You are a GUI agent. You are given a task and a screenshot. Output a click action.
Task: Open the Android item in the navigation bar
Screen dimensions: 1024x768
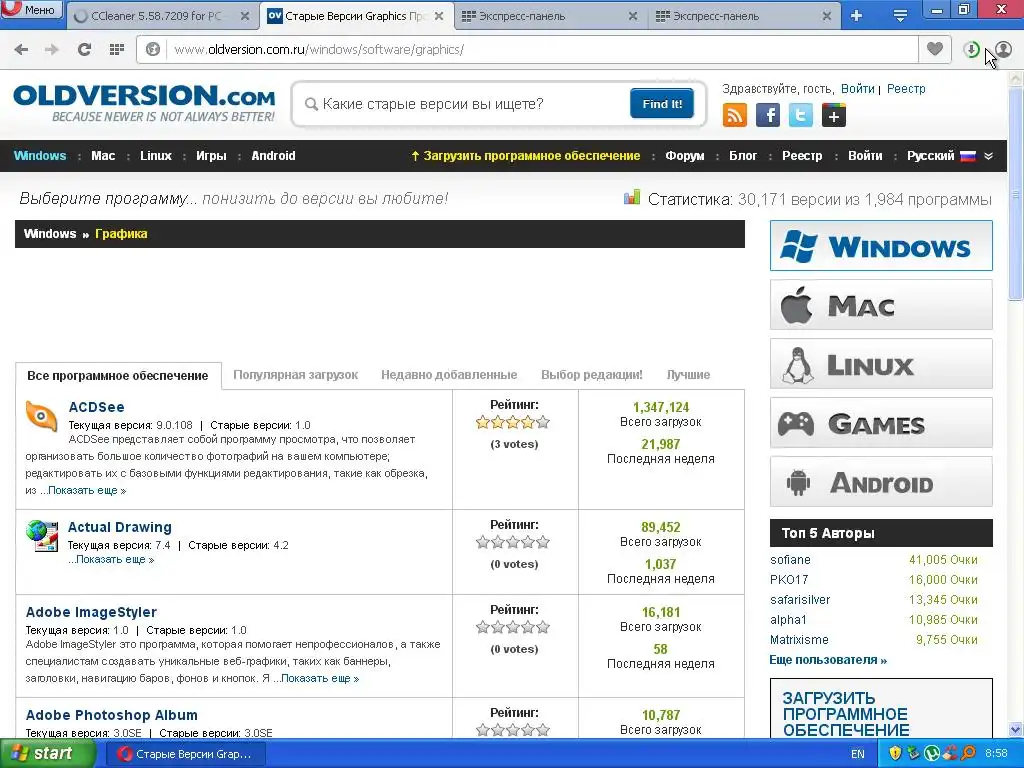[273, 156]
